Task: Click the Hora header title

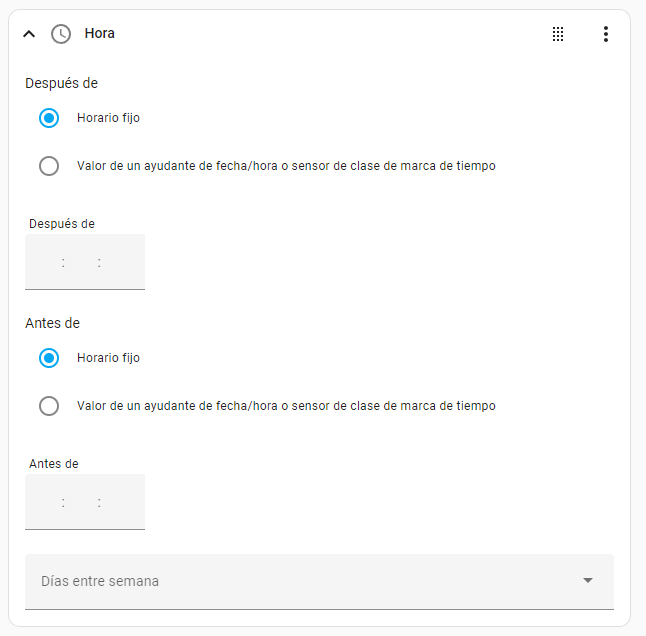Action: coord(100,34)
